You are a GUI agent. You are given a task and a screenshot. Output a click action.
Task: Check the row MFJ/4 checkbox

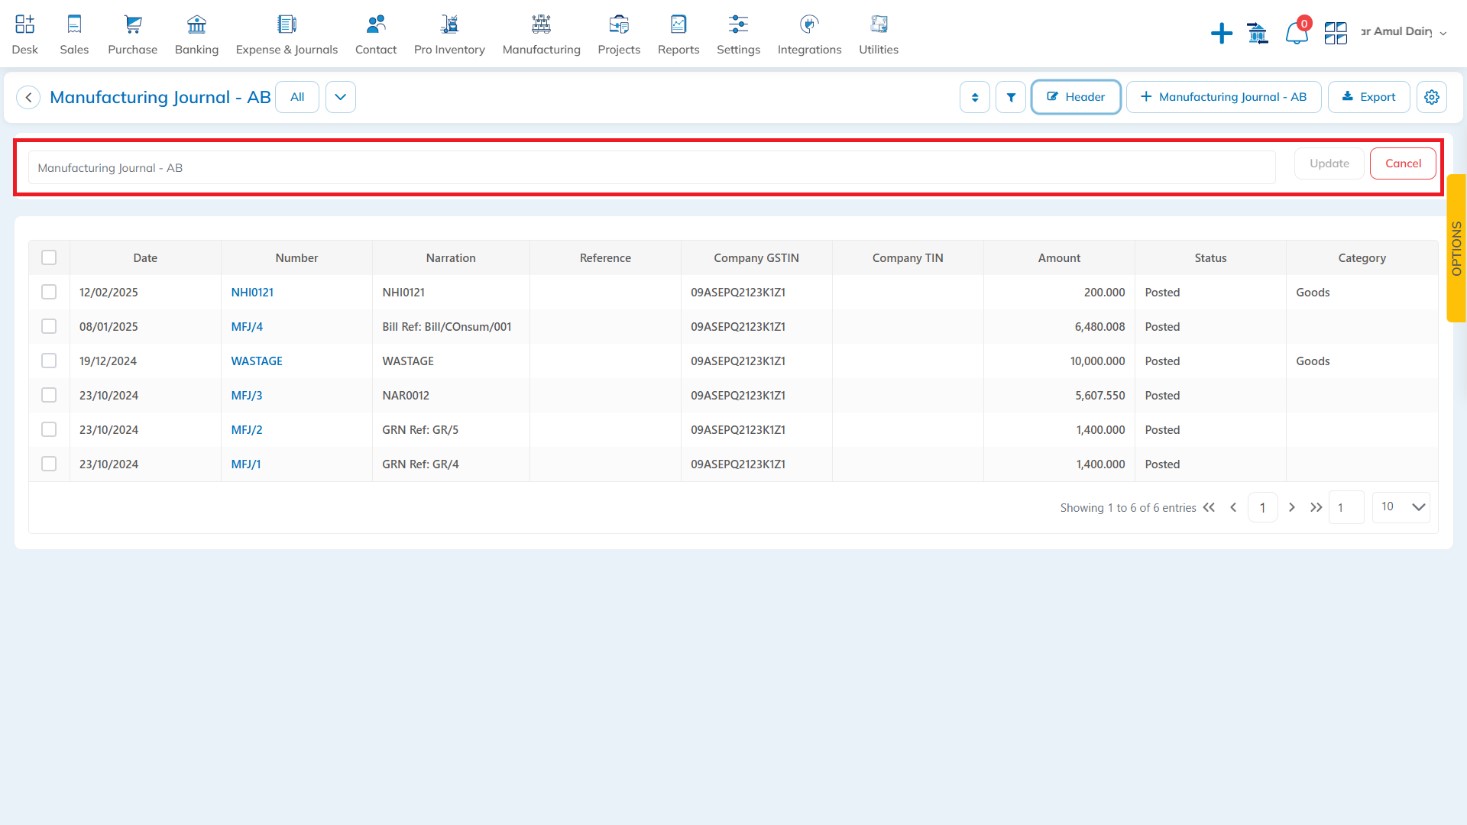tap(49, 326)
